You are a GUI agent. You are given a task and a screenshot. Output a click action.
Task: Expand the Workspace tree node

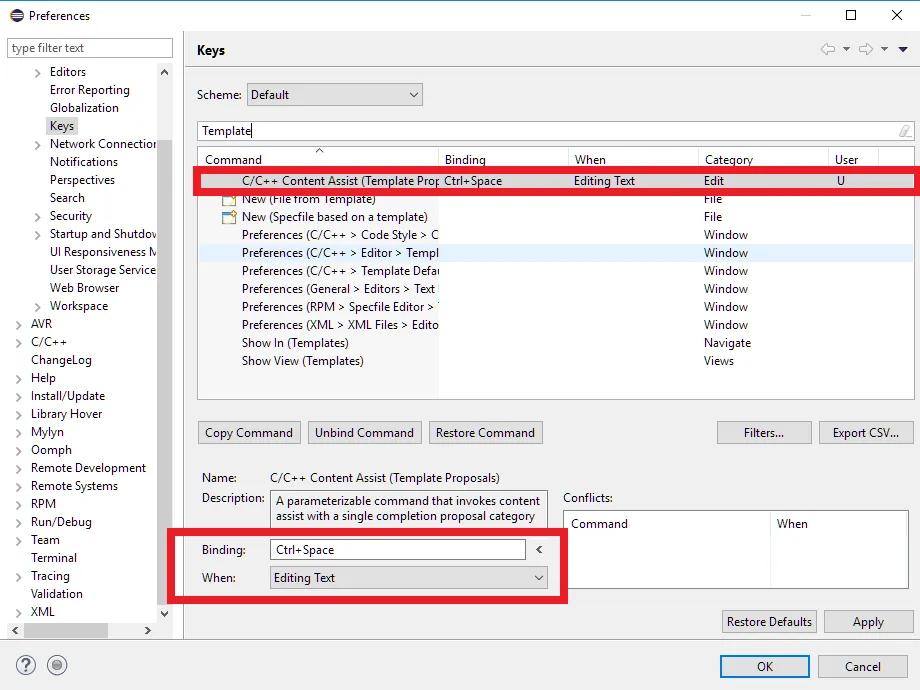pyautogui.click(x=38, y=307)
